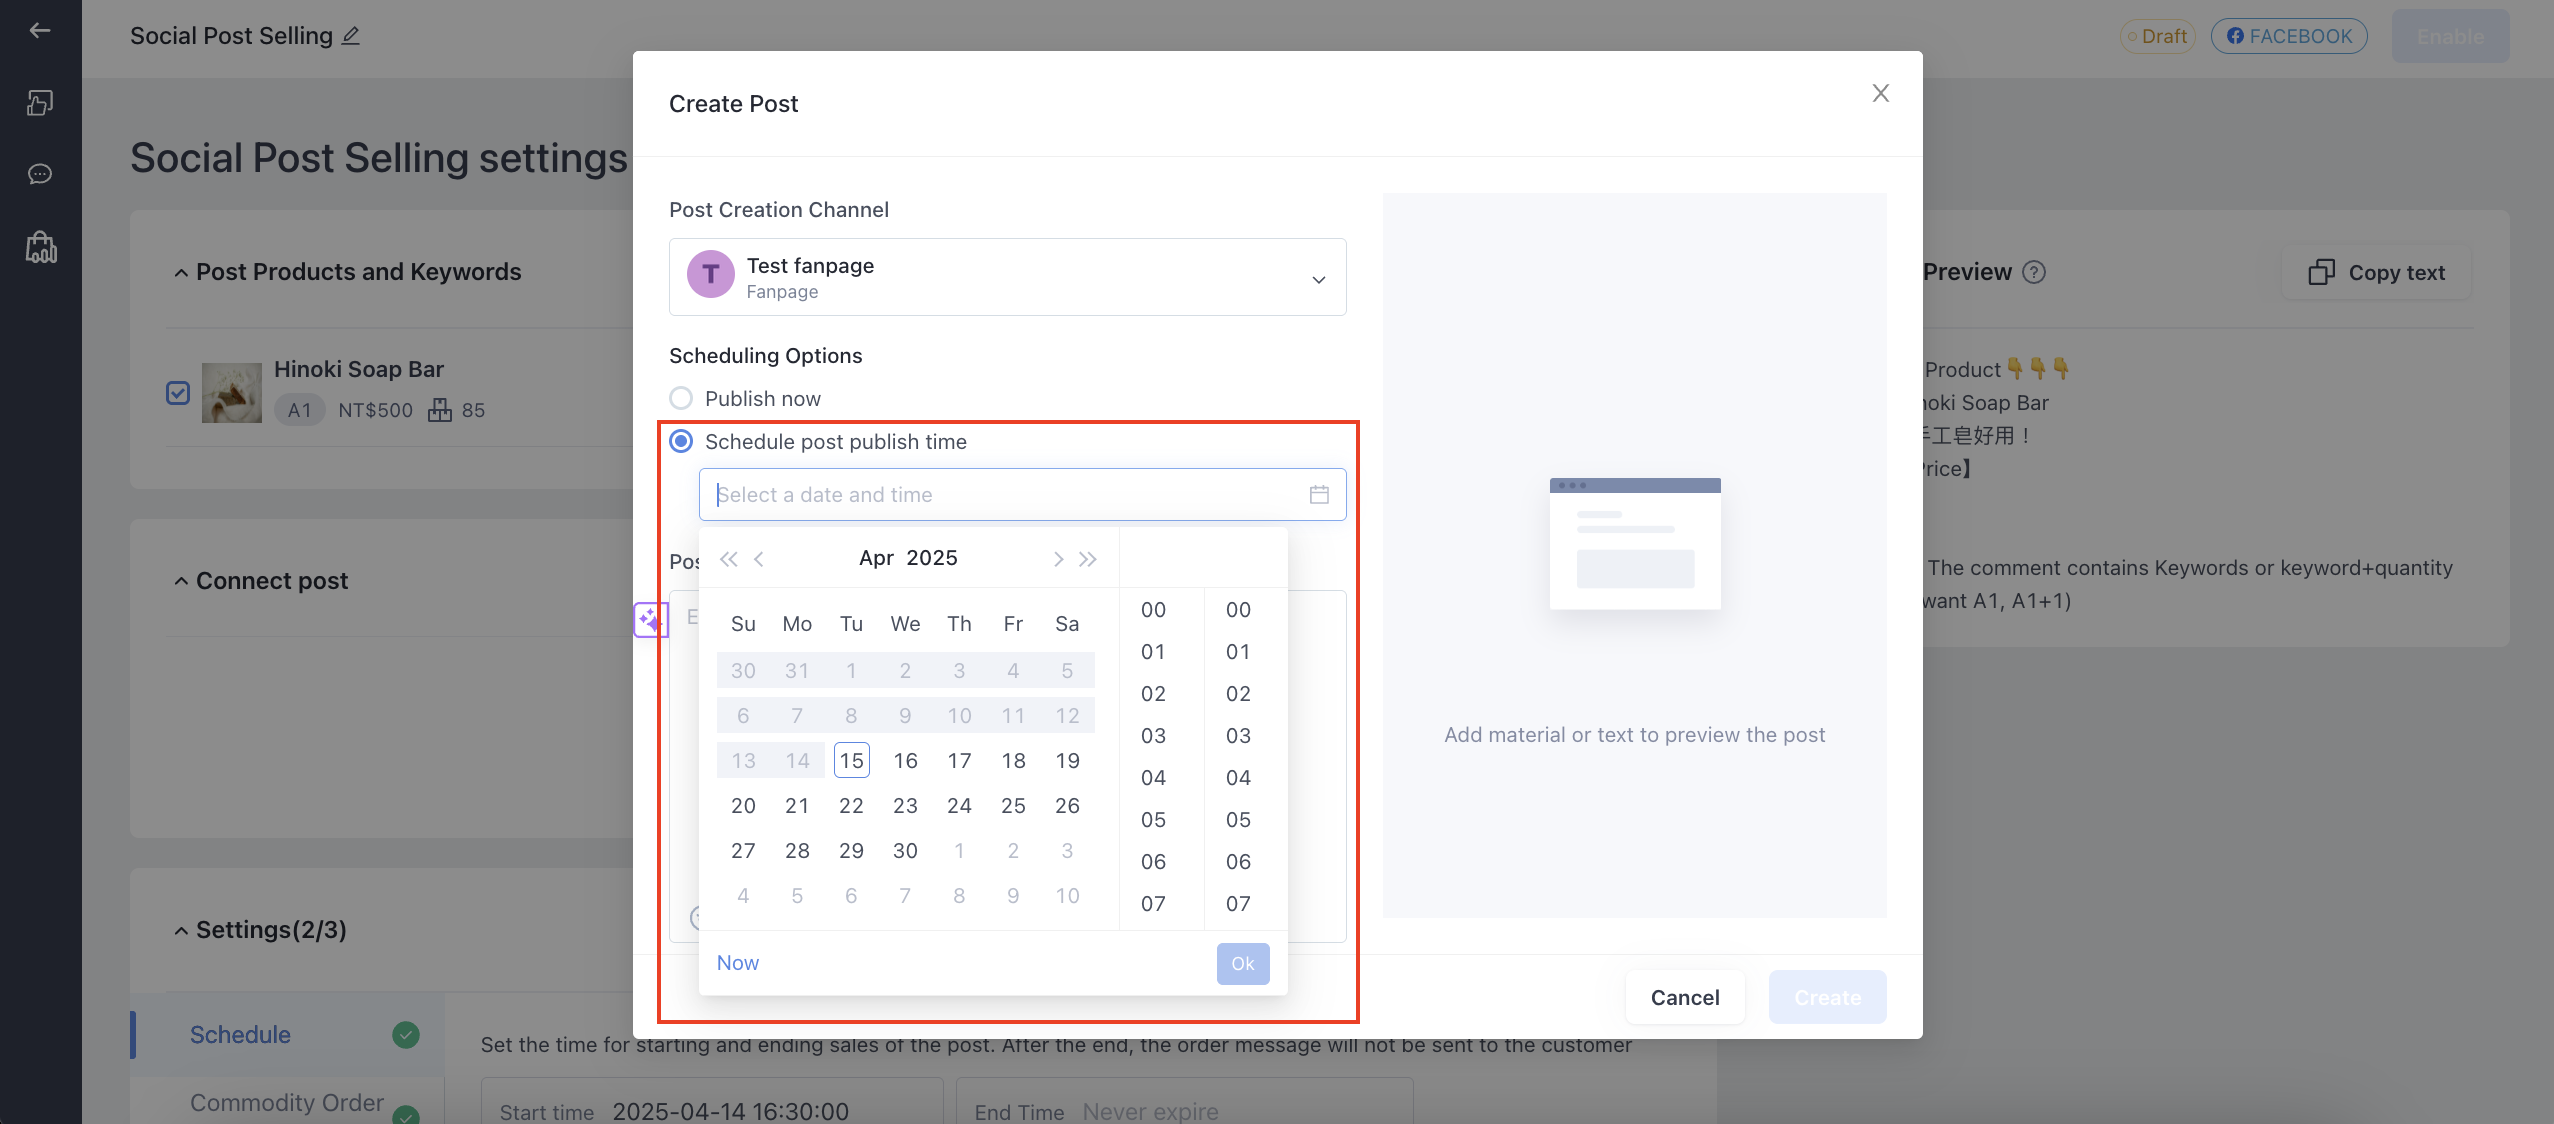
Task: Select Schedule post publish time radio
Action: pyautogui.click(x=681, y=441)
